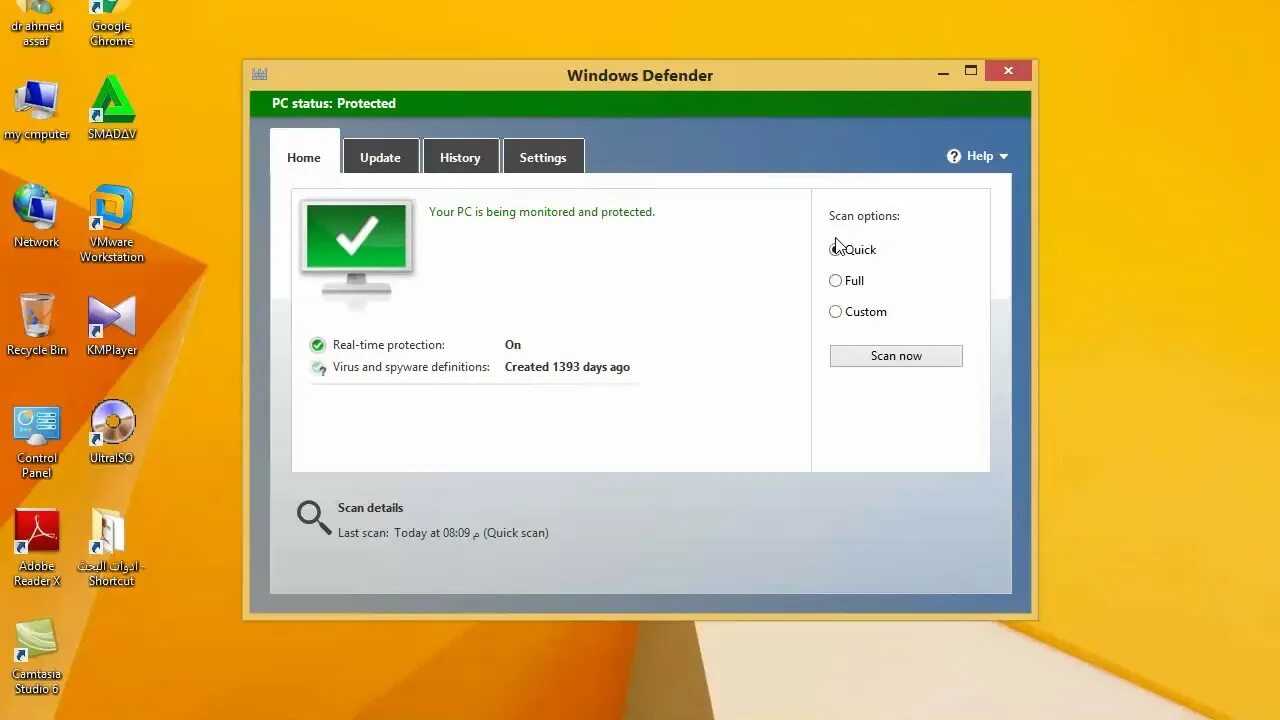The height and width of the screenshot is (720, 1280).
Task: Minimize the Windows Defender window
Action: (943, 71)
